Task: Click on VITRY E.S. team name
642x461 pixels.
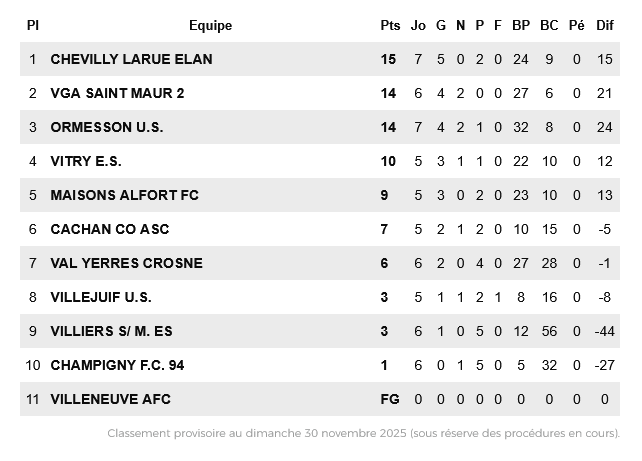Action: point(86,161)
